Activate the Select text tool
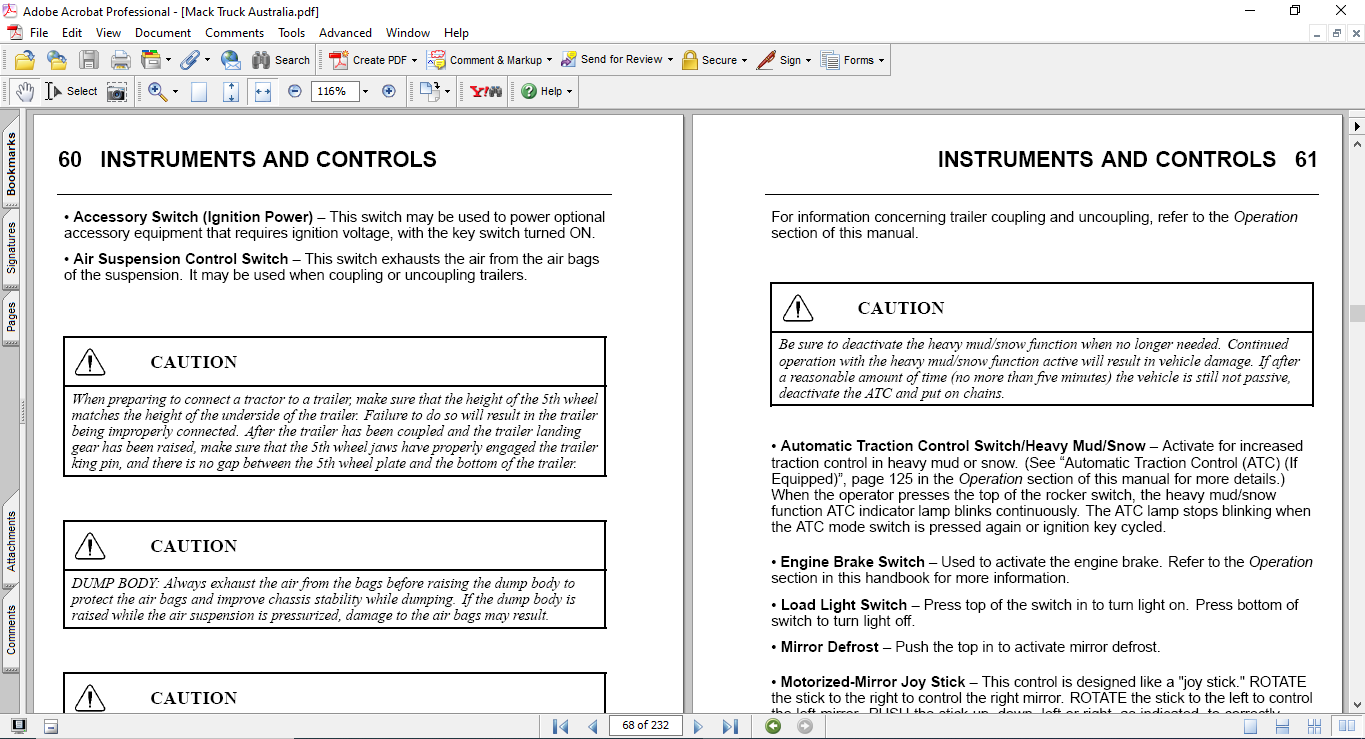 tap(70, 91)
